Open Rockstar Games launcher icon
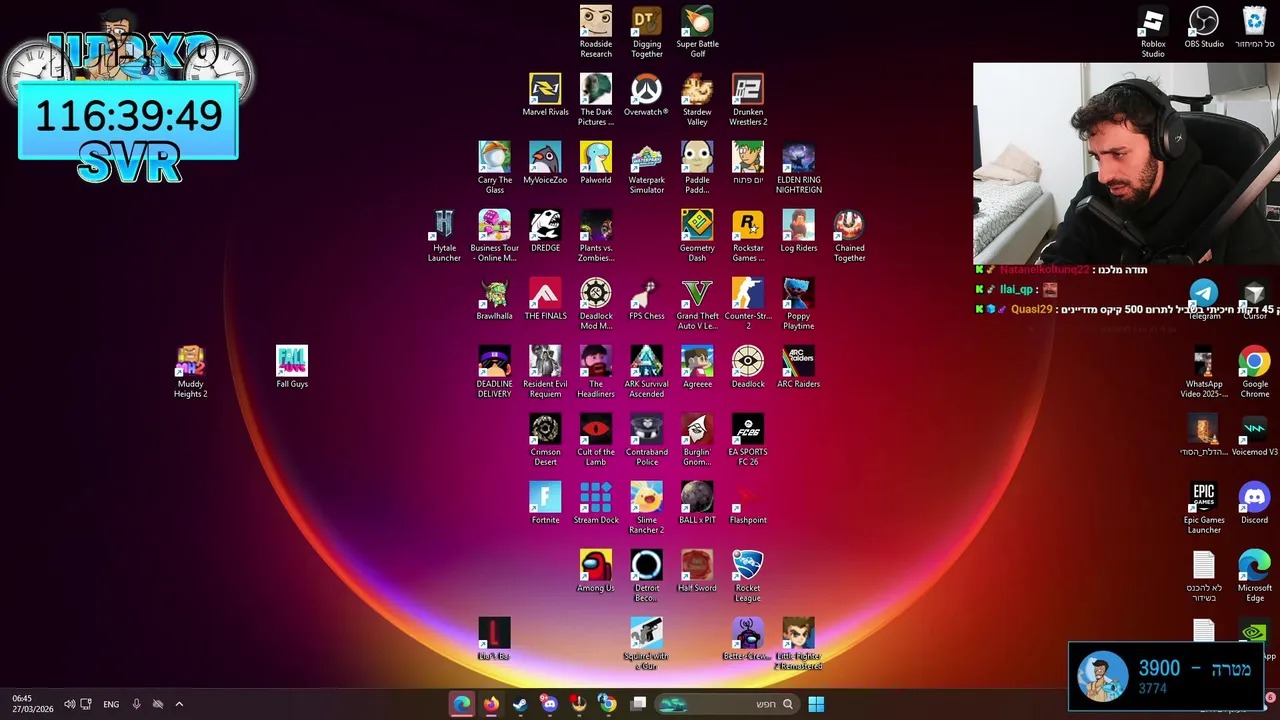 [748, 236]
